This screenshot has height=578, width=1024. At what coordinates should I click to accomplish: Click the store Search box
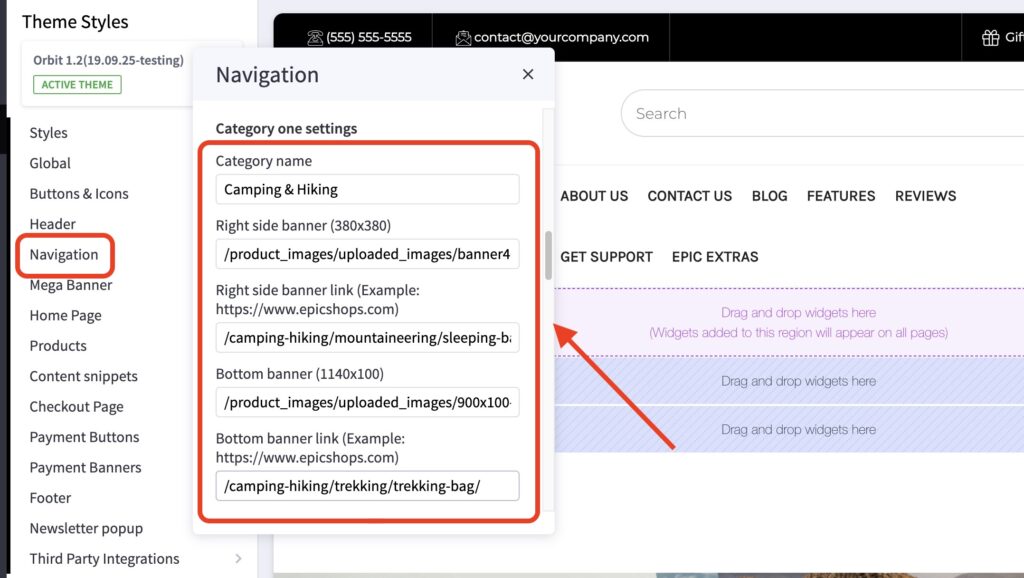(x=820, y=114)
